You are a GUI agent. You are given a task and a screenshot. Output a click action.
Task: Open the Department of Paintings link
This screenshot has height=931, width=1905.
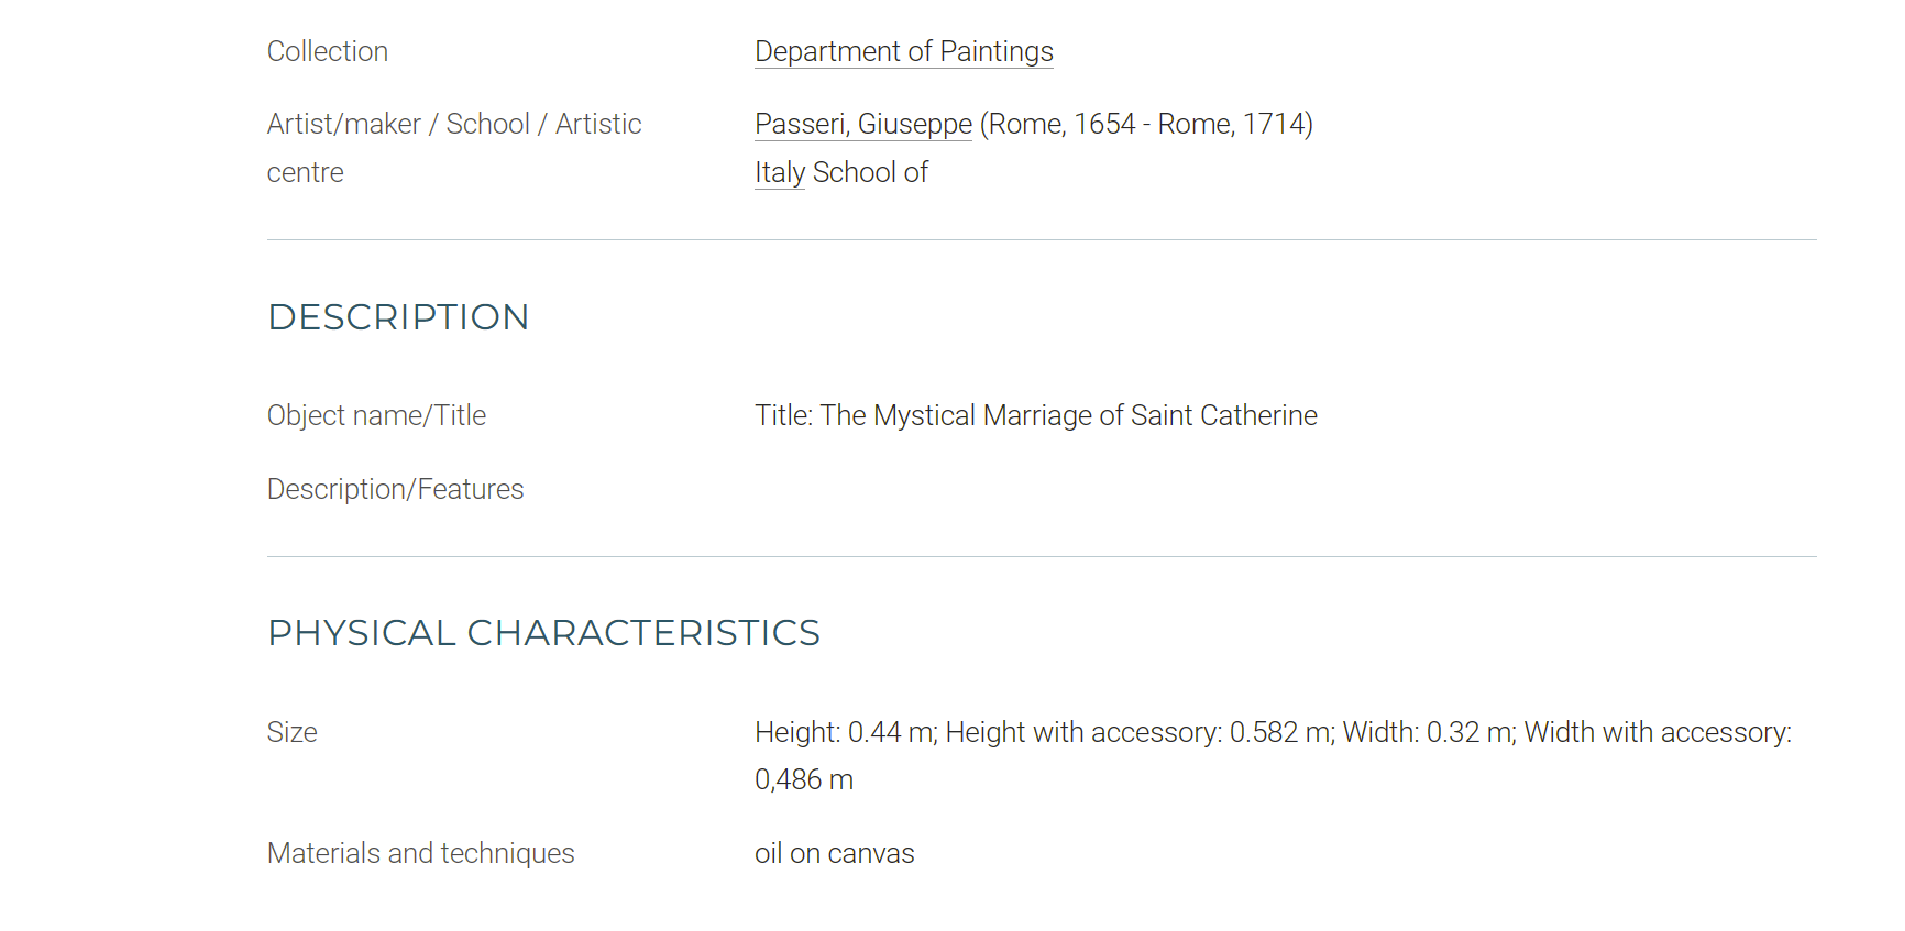click(x=904, y=52)
